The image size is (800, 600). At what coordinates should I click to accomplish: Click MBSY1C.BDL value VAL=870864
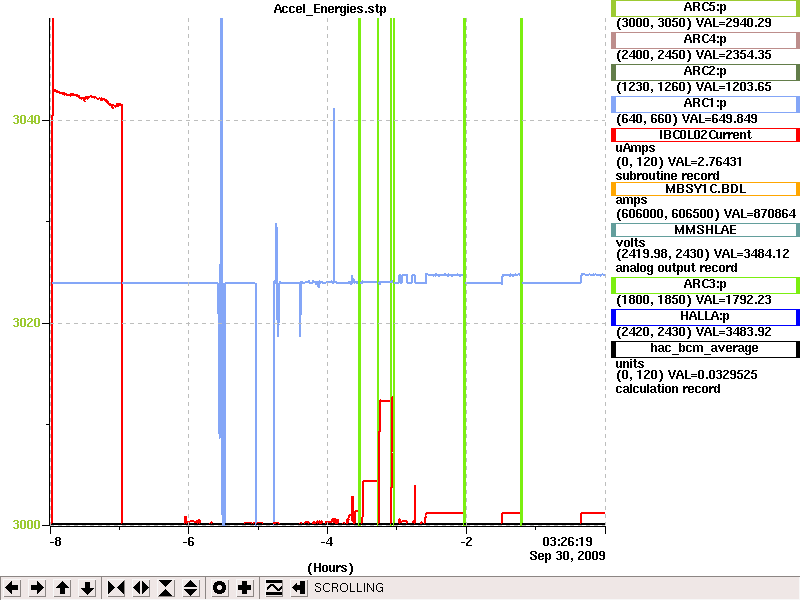(x=760, y=214)
